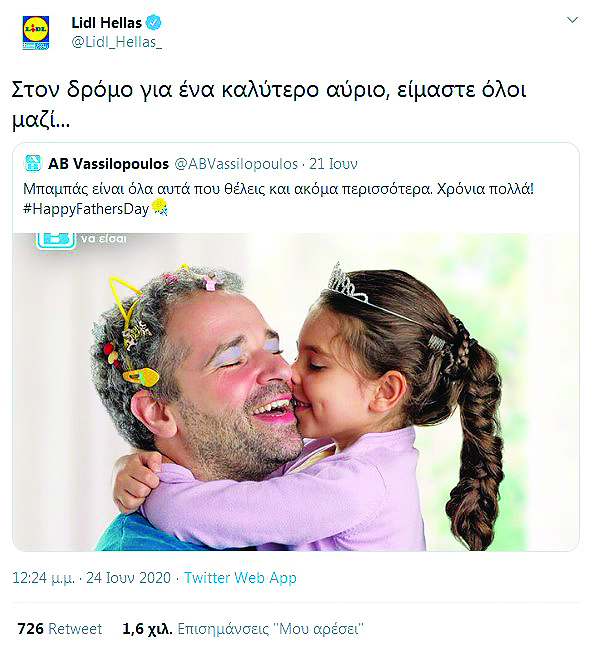This screenshot has height=646, width=589.
Task: Visit the @Lidl_Hellas_ handle
Action: [x=117, y=42]
